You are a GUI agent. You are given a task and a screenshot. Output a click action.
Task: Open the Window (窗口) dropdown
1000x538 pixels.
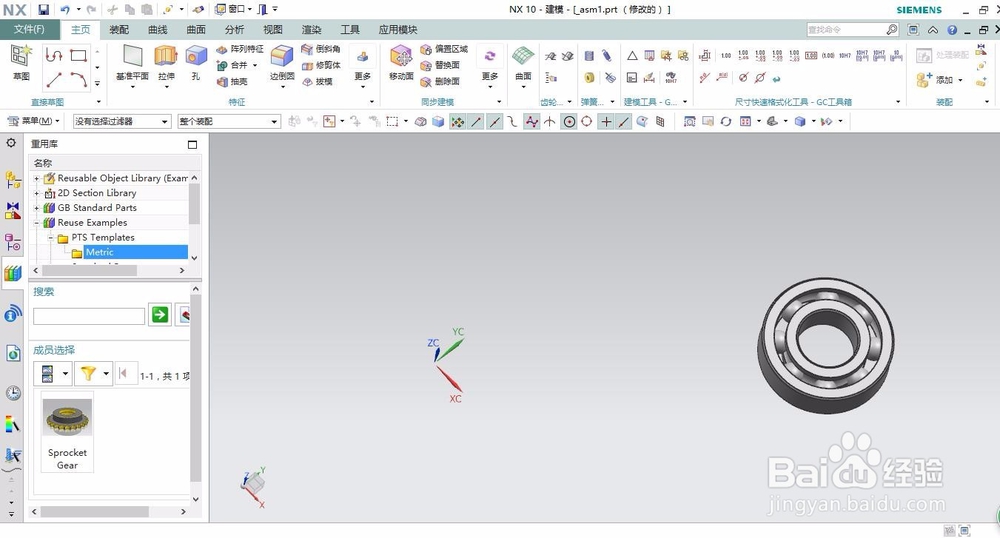[233, 10]
